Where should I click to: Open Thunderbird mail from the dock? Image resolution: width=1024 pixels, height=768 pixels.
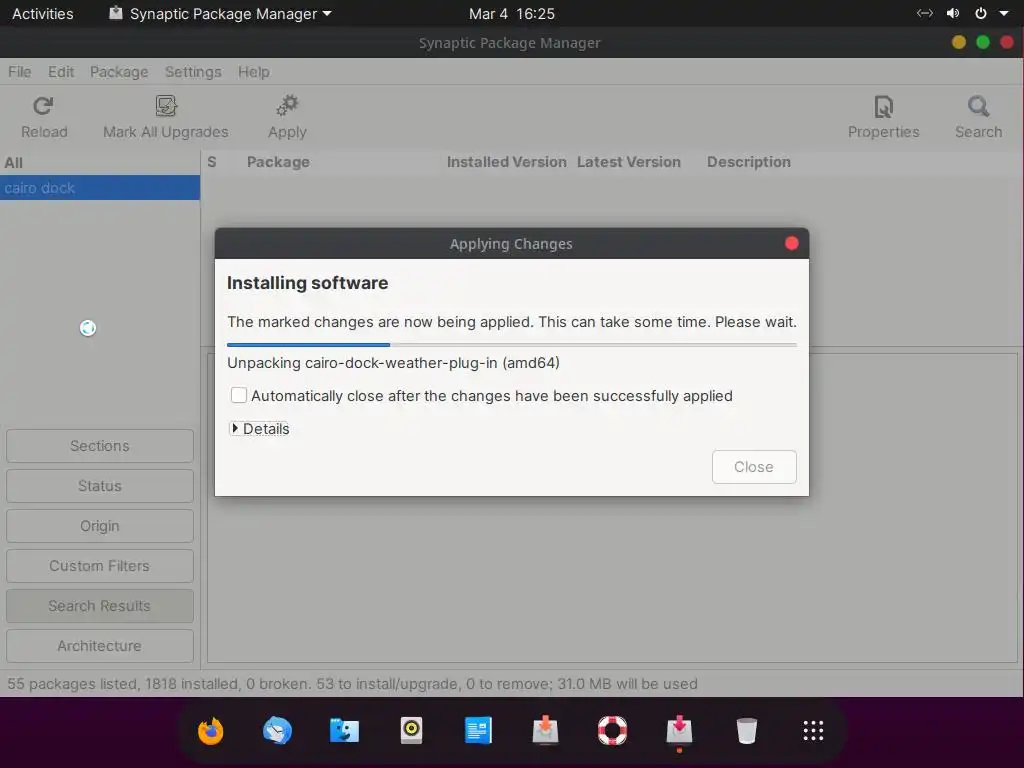(x=278, y=731)
